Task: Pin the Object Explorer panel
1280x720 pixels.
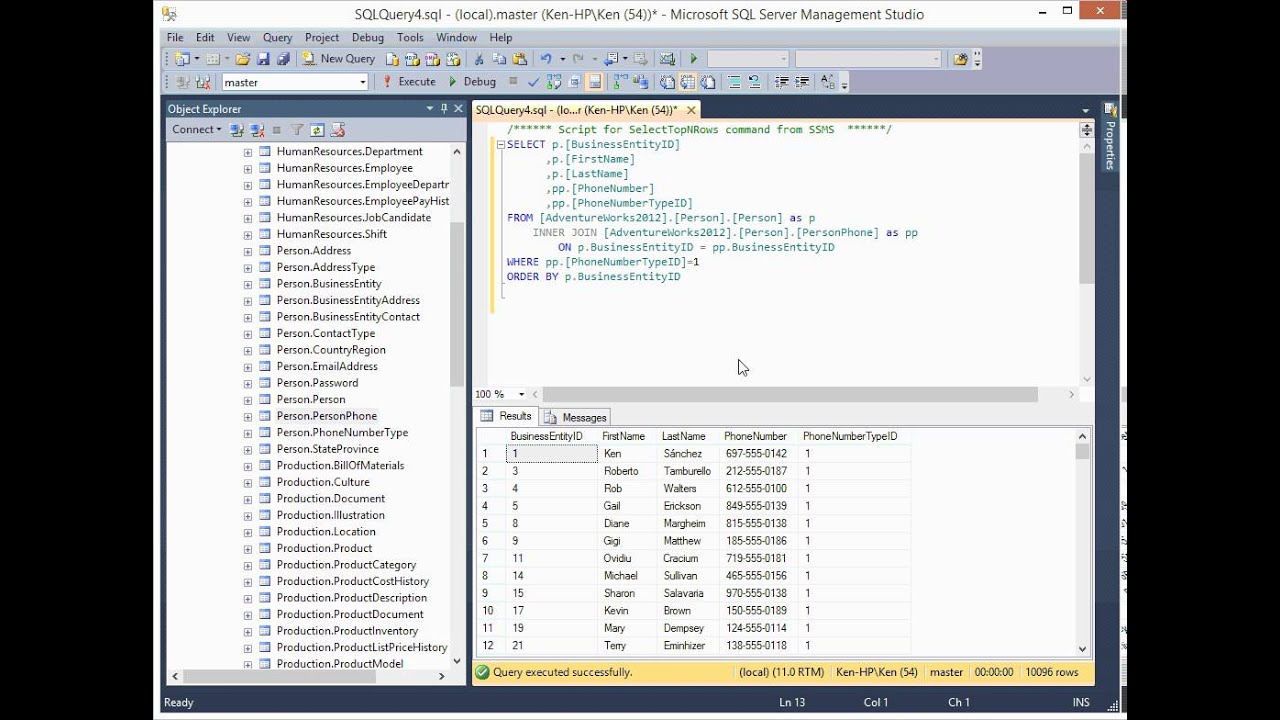Action: [x=444, y=108]
